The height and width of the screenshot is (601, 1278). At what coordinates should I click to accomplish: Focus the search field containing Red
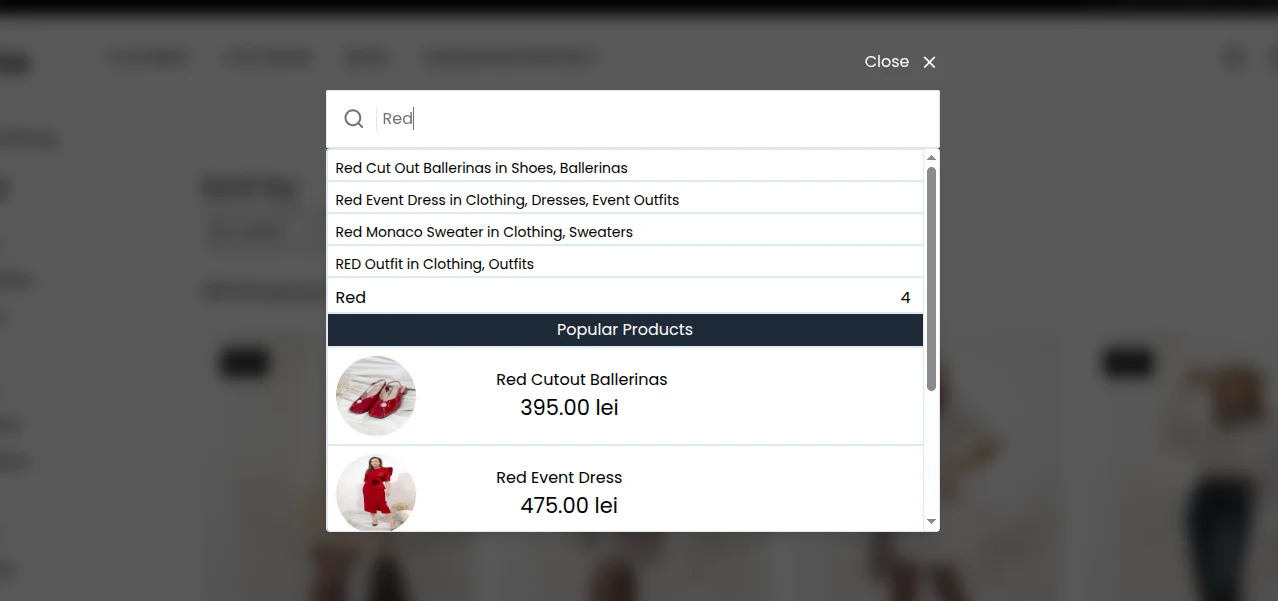coord(650,119)
